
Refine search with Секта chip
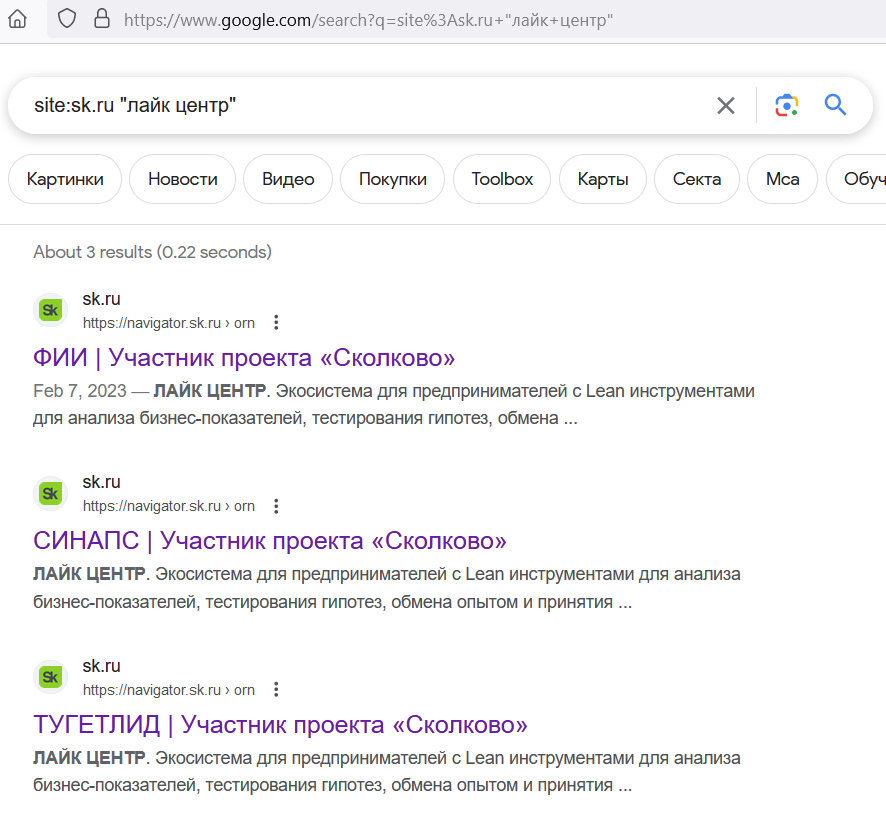tap(697, 179)
